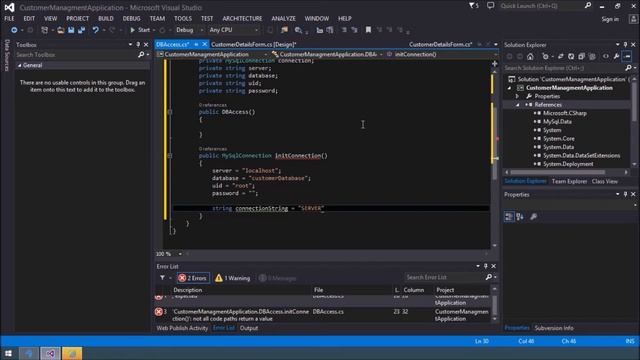Click the Project column header in Error List
Viewport: 640px width, 360px height.
[x=445, y=290]
